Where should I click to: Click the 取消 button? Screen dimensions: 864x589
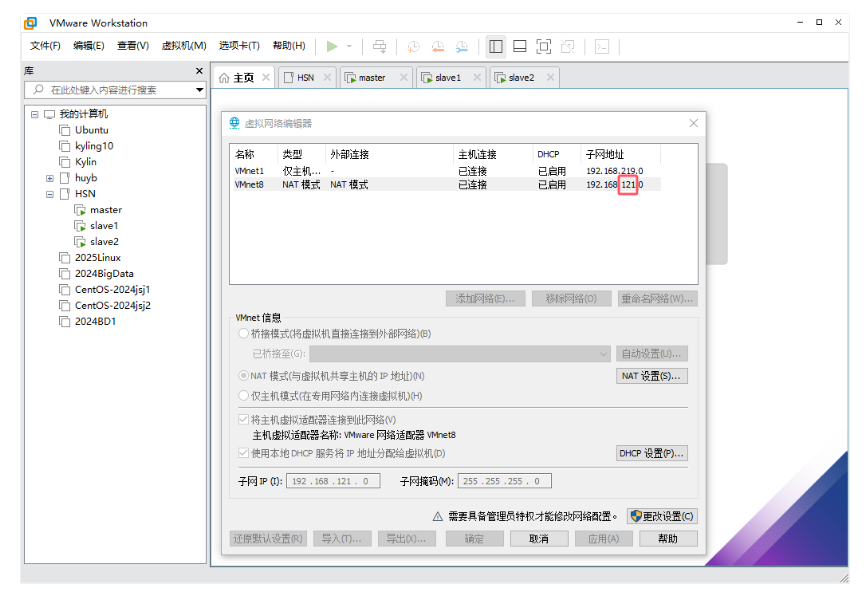(538, 539)
